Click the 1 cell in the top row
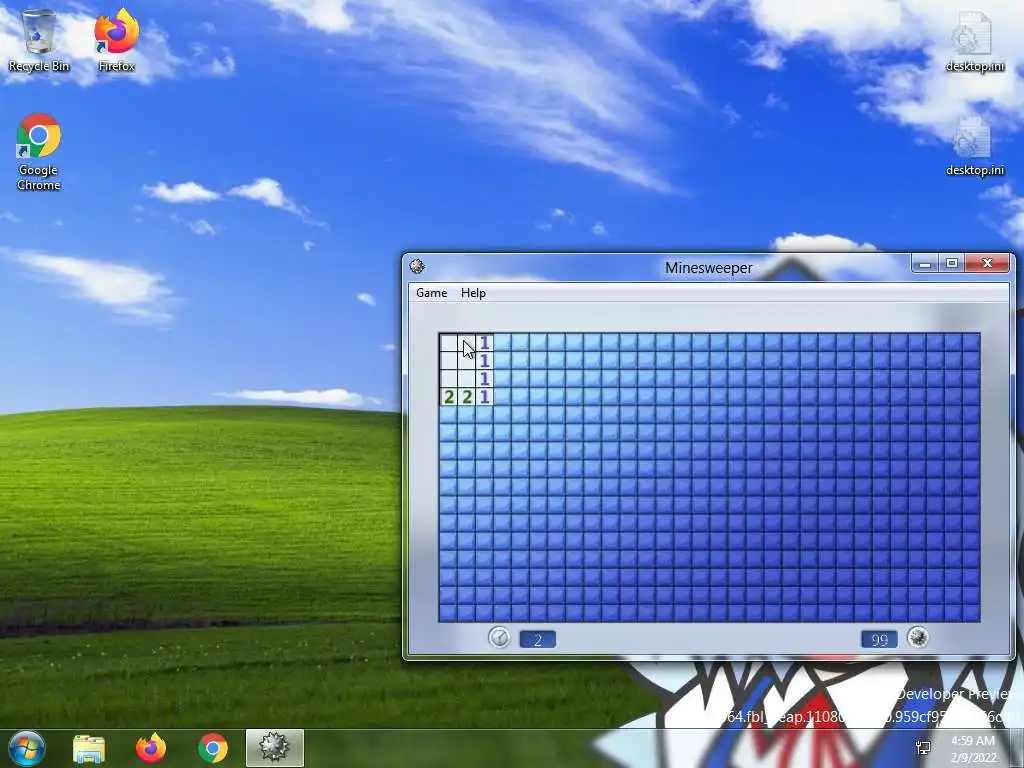The width and height of the screenshot is (1024, 768). [485, 343]
